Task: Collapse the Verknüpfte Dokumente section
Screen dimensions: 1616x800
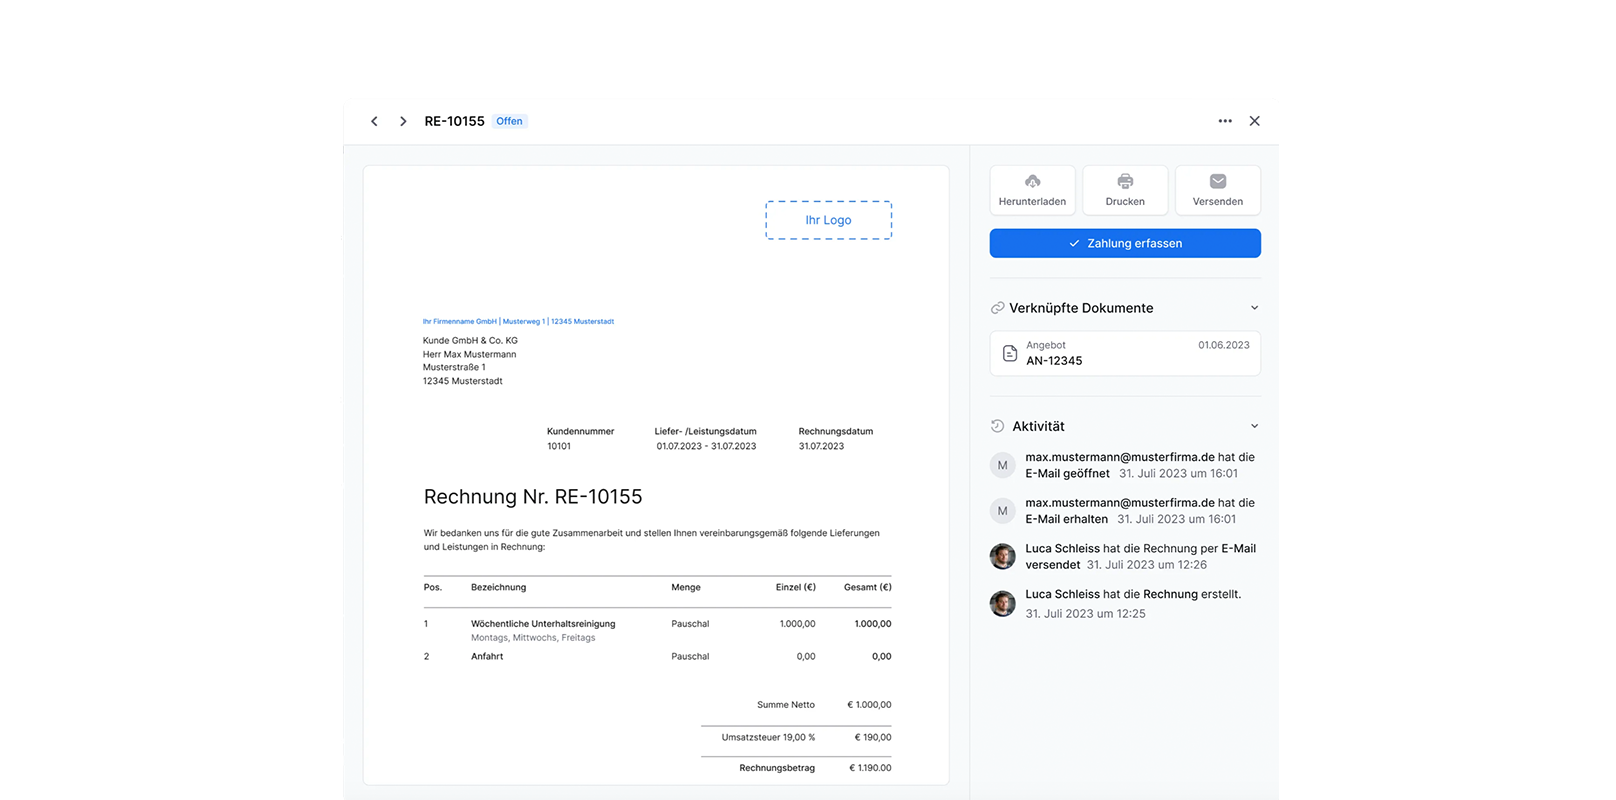Action: pos(1255,308)
